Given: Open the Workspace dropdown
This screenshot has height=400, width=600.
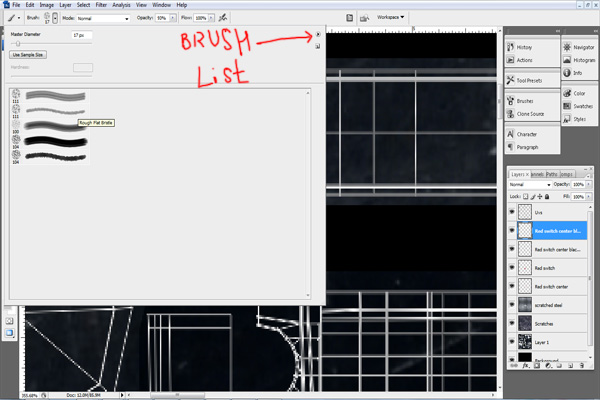Looking at the screenshot, I should 390,17.
